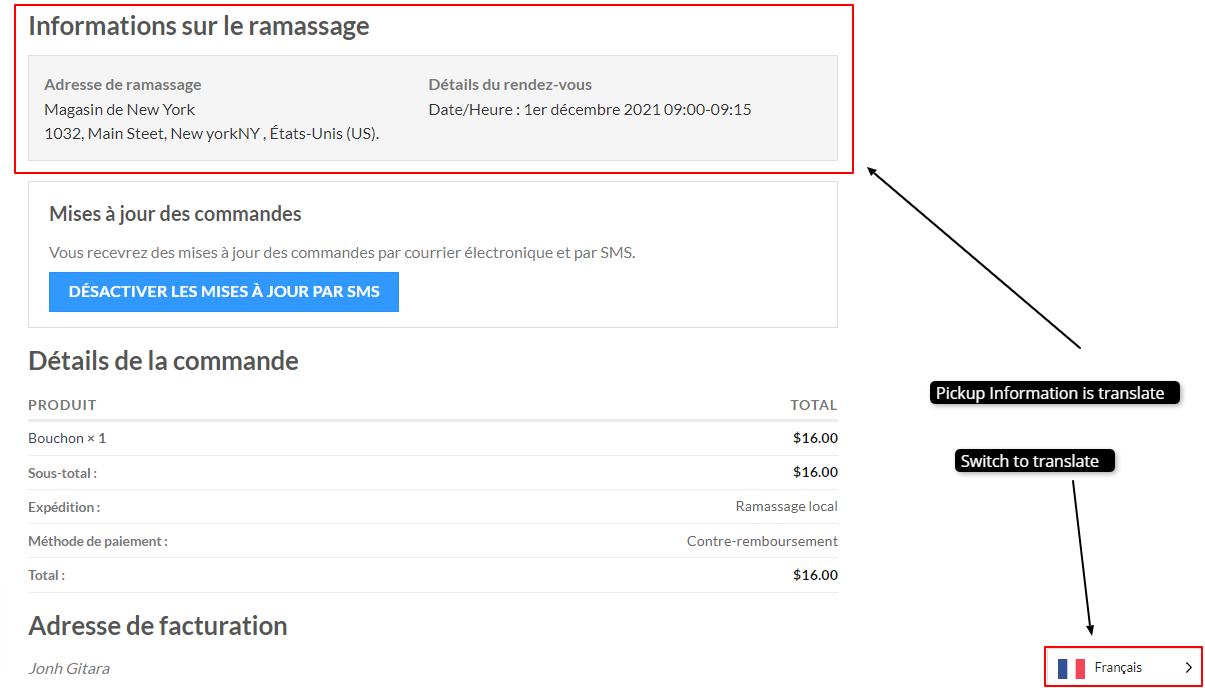
Task: Select the 'Total :' row label
Action: click(x=46, y=575)
